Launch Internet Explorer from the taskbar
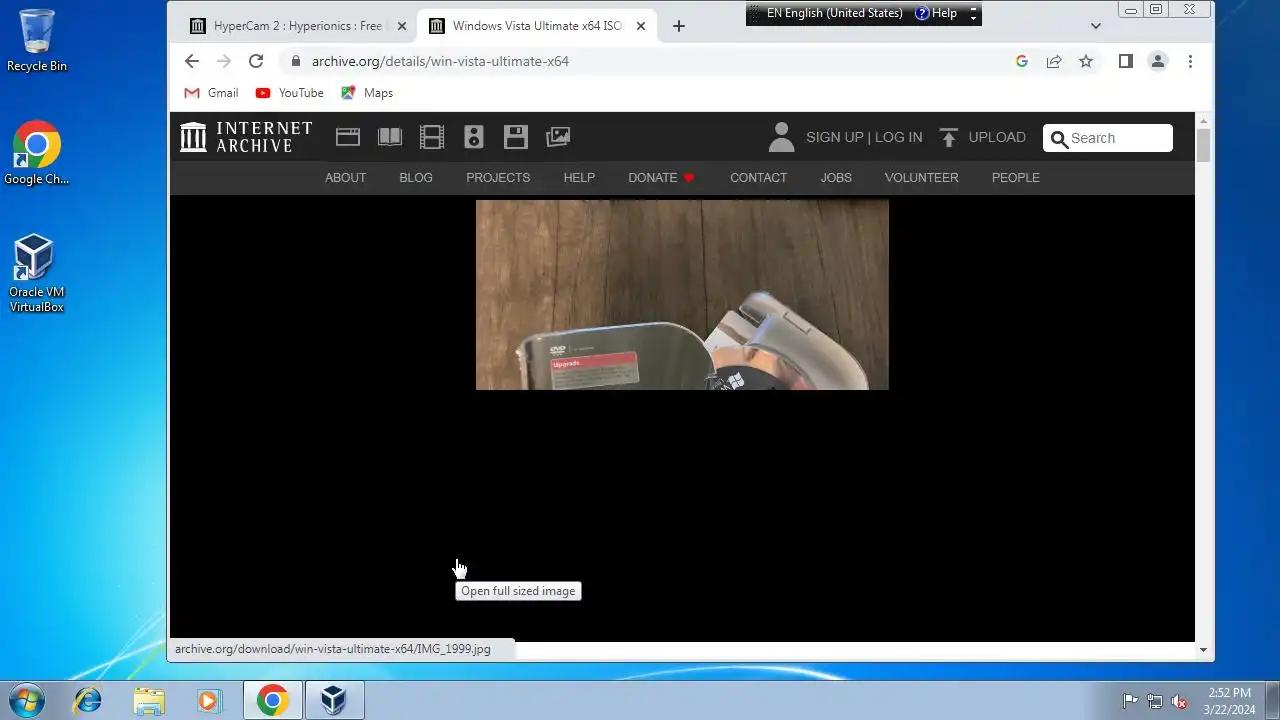This screenshot has width=1280, height=720. point(88,700)
